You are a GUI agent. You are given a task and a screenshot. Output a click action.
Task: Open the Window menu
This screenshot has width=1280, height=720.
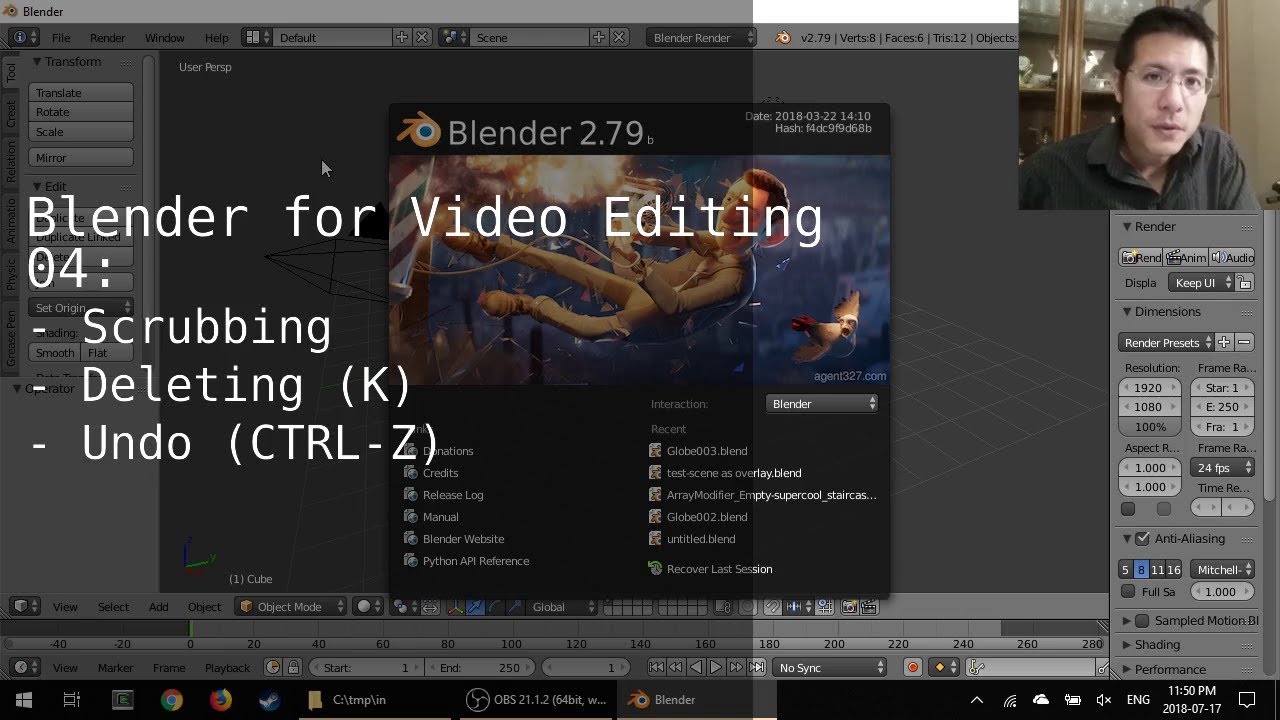[x=164, y=37]
